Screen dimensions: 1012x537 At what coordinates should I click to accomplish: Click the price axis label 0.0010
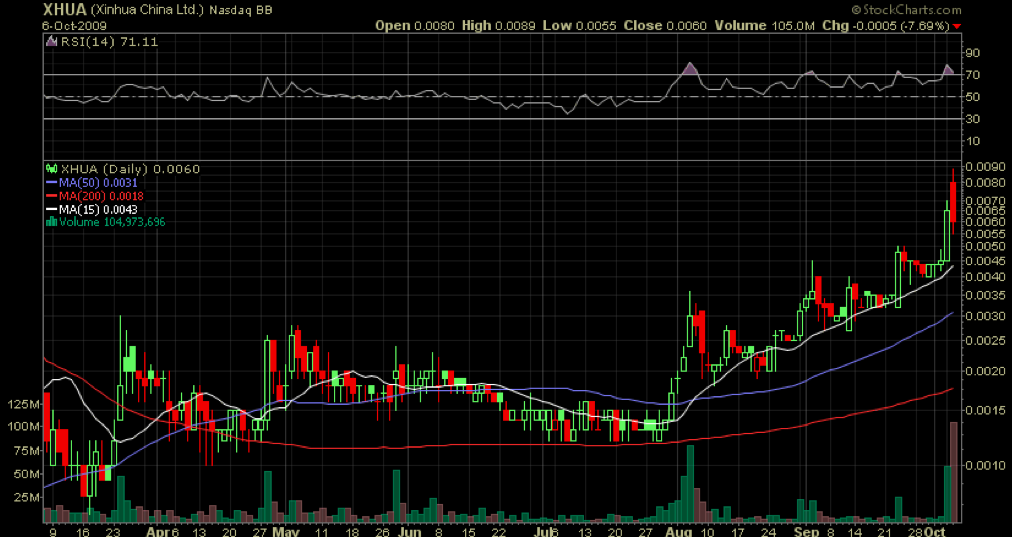coord(984,465)
